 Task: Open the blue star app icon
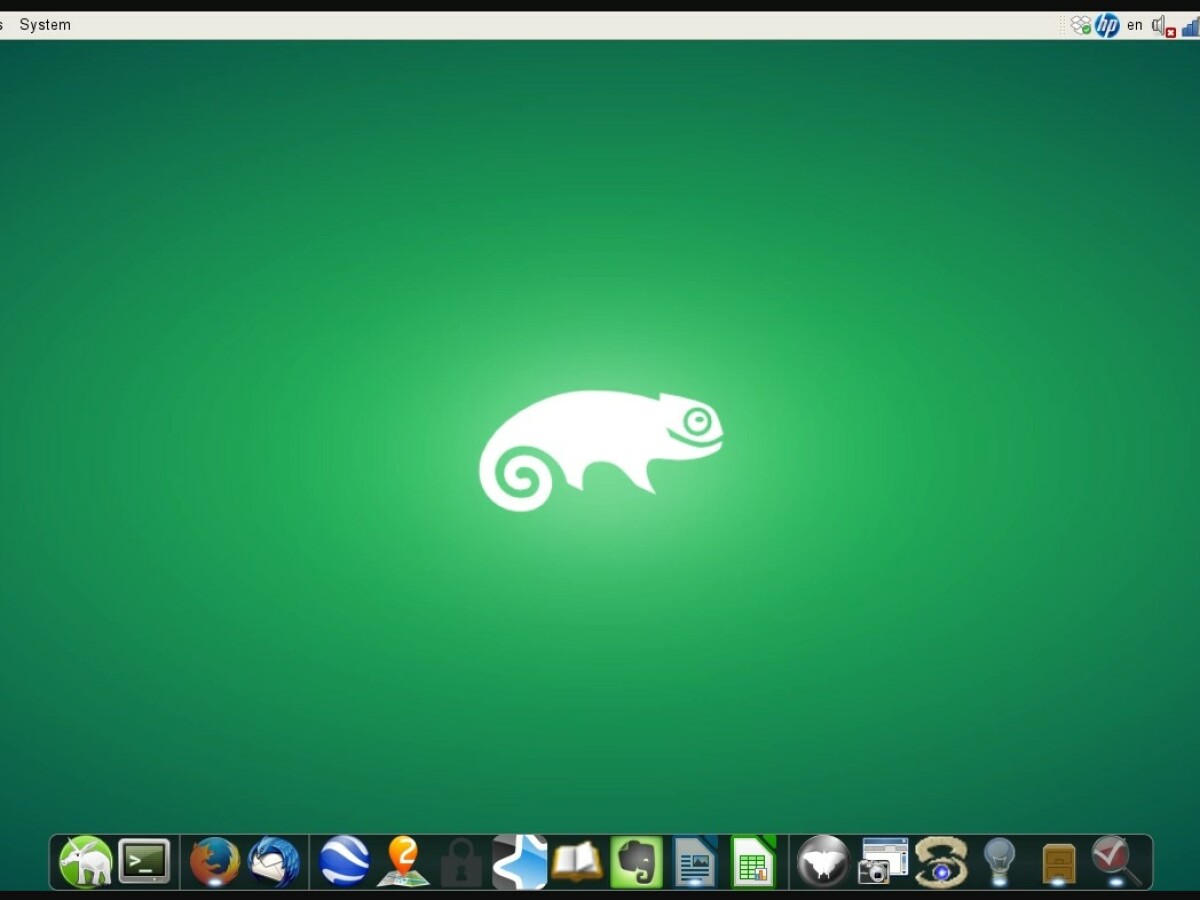click(520, 862)
